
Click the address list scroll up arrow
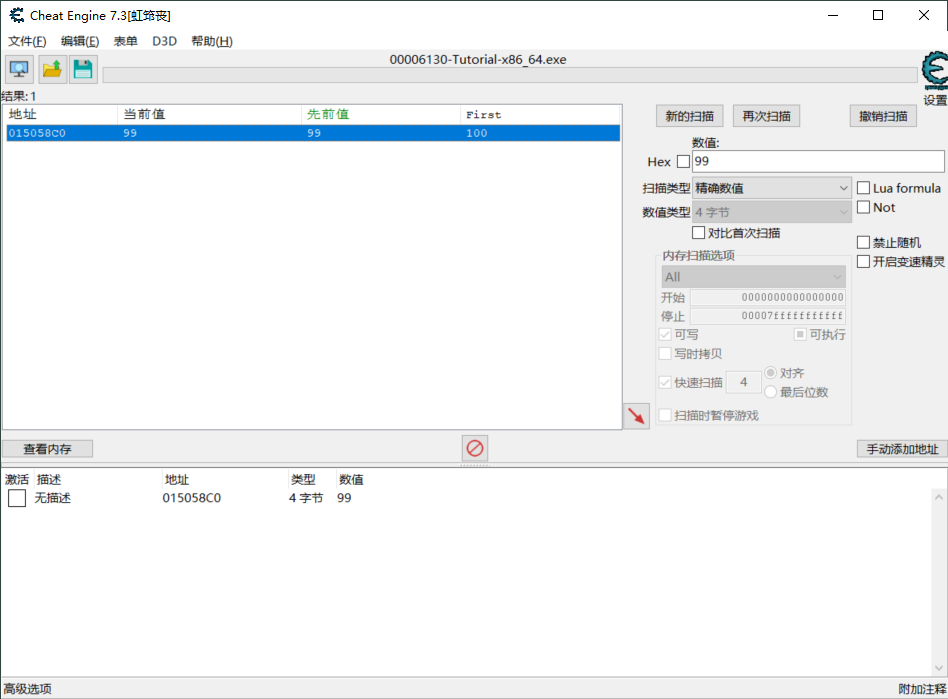[x=938, y=497]
